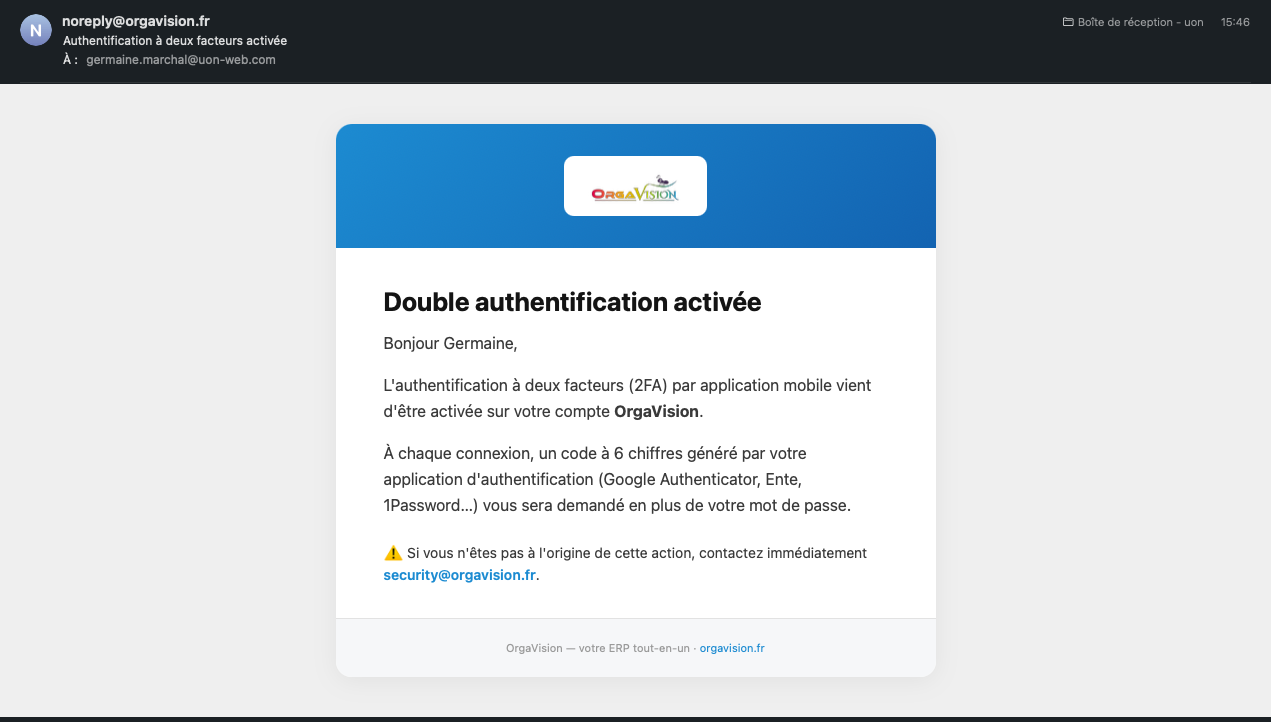Click the 15:46 timestamp
The height and width of the screenshot is (722, 1271).
1235,22
